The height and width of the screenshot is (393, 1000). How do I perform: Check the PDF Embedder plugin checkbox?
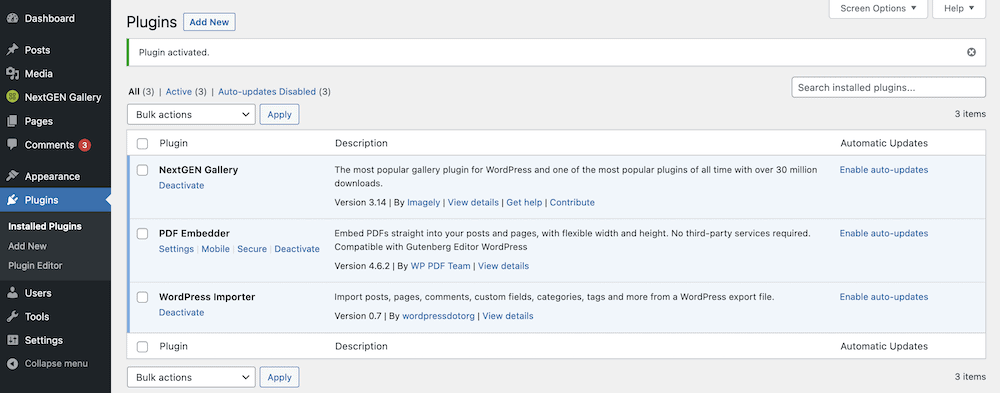[x=143, y=234]
